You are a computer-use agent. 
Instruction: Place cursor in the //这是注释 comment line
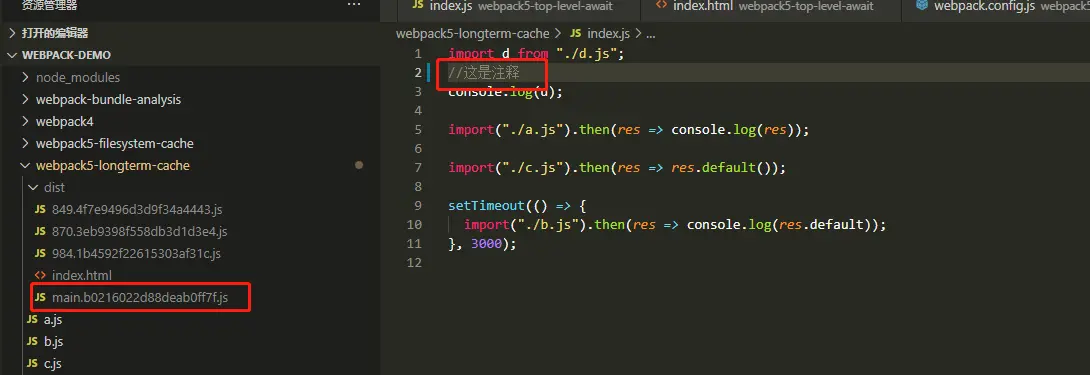point(484,72)
